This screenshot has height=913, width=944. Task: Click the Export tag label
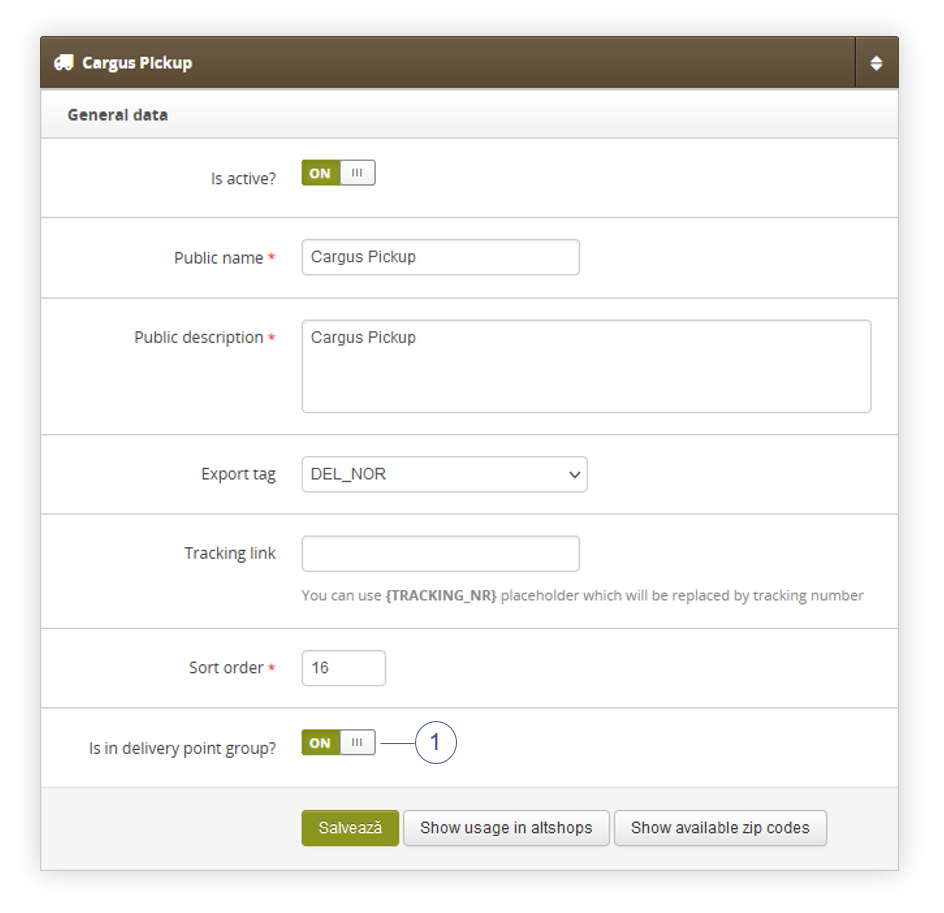click(238, 474)
